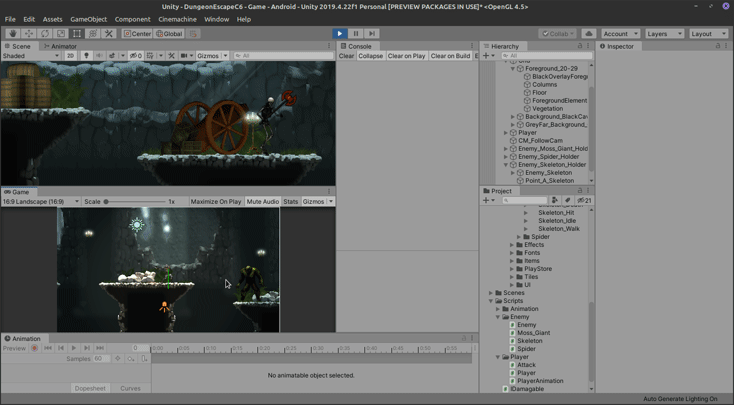Expand the Scenes folder in Project
The width and height of the screenshot is (734, 405).
491,293
